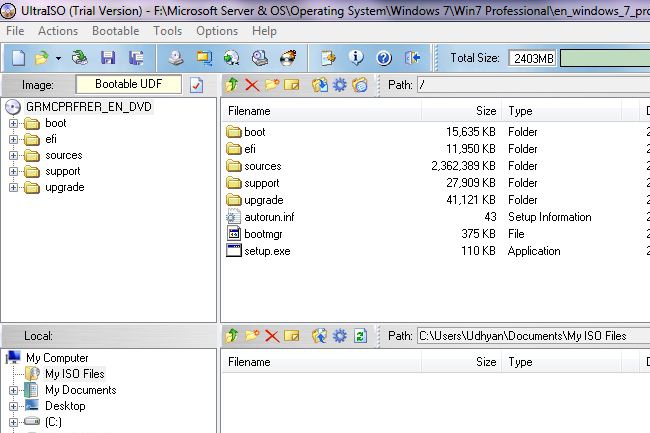
Task: Click the Make CD/DVD Image drive icon
Action: [176, 58]
